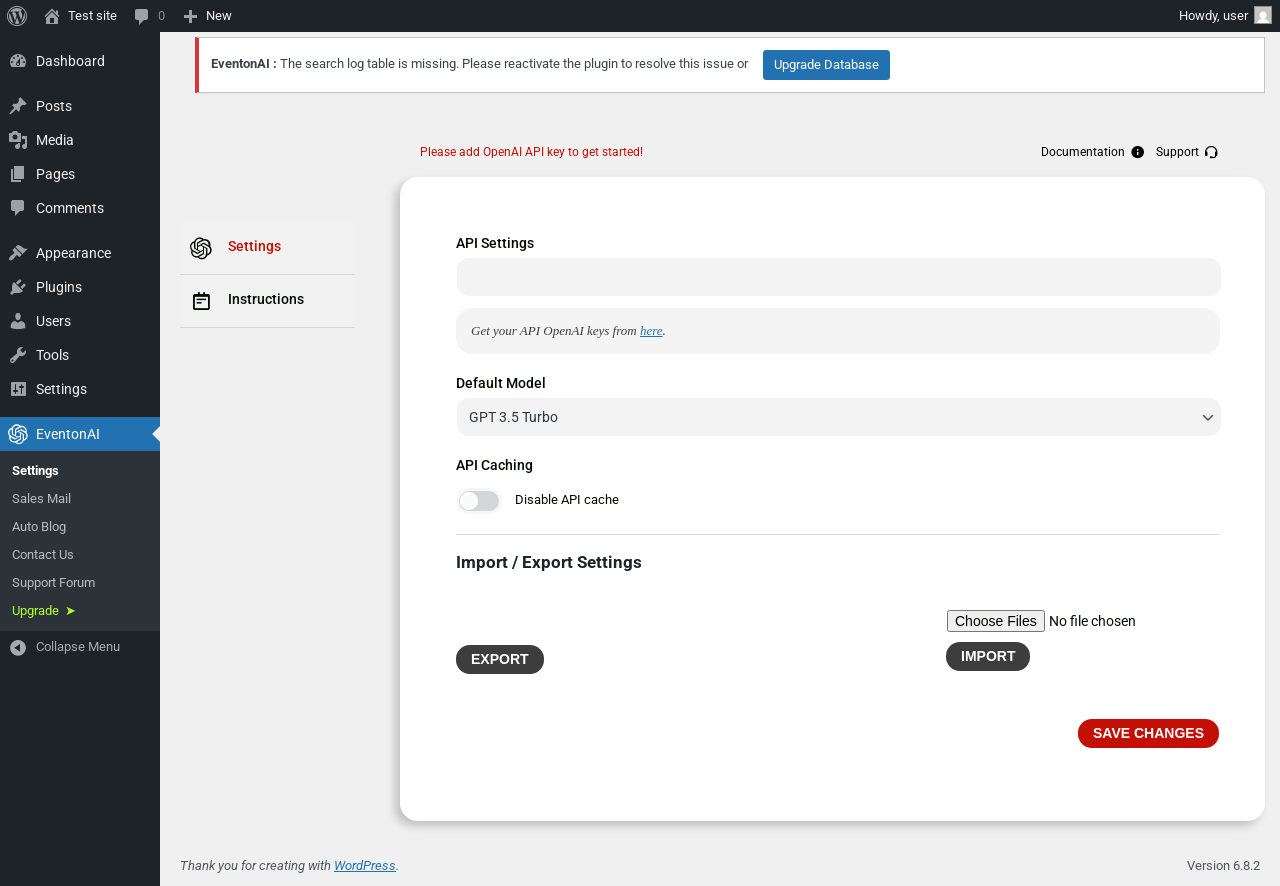Click the Support headset icon
The width and height of the screenshot is (1280, 886).
[x=1211, y=152]
